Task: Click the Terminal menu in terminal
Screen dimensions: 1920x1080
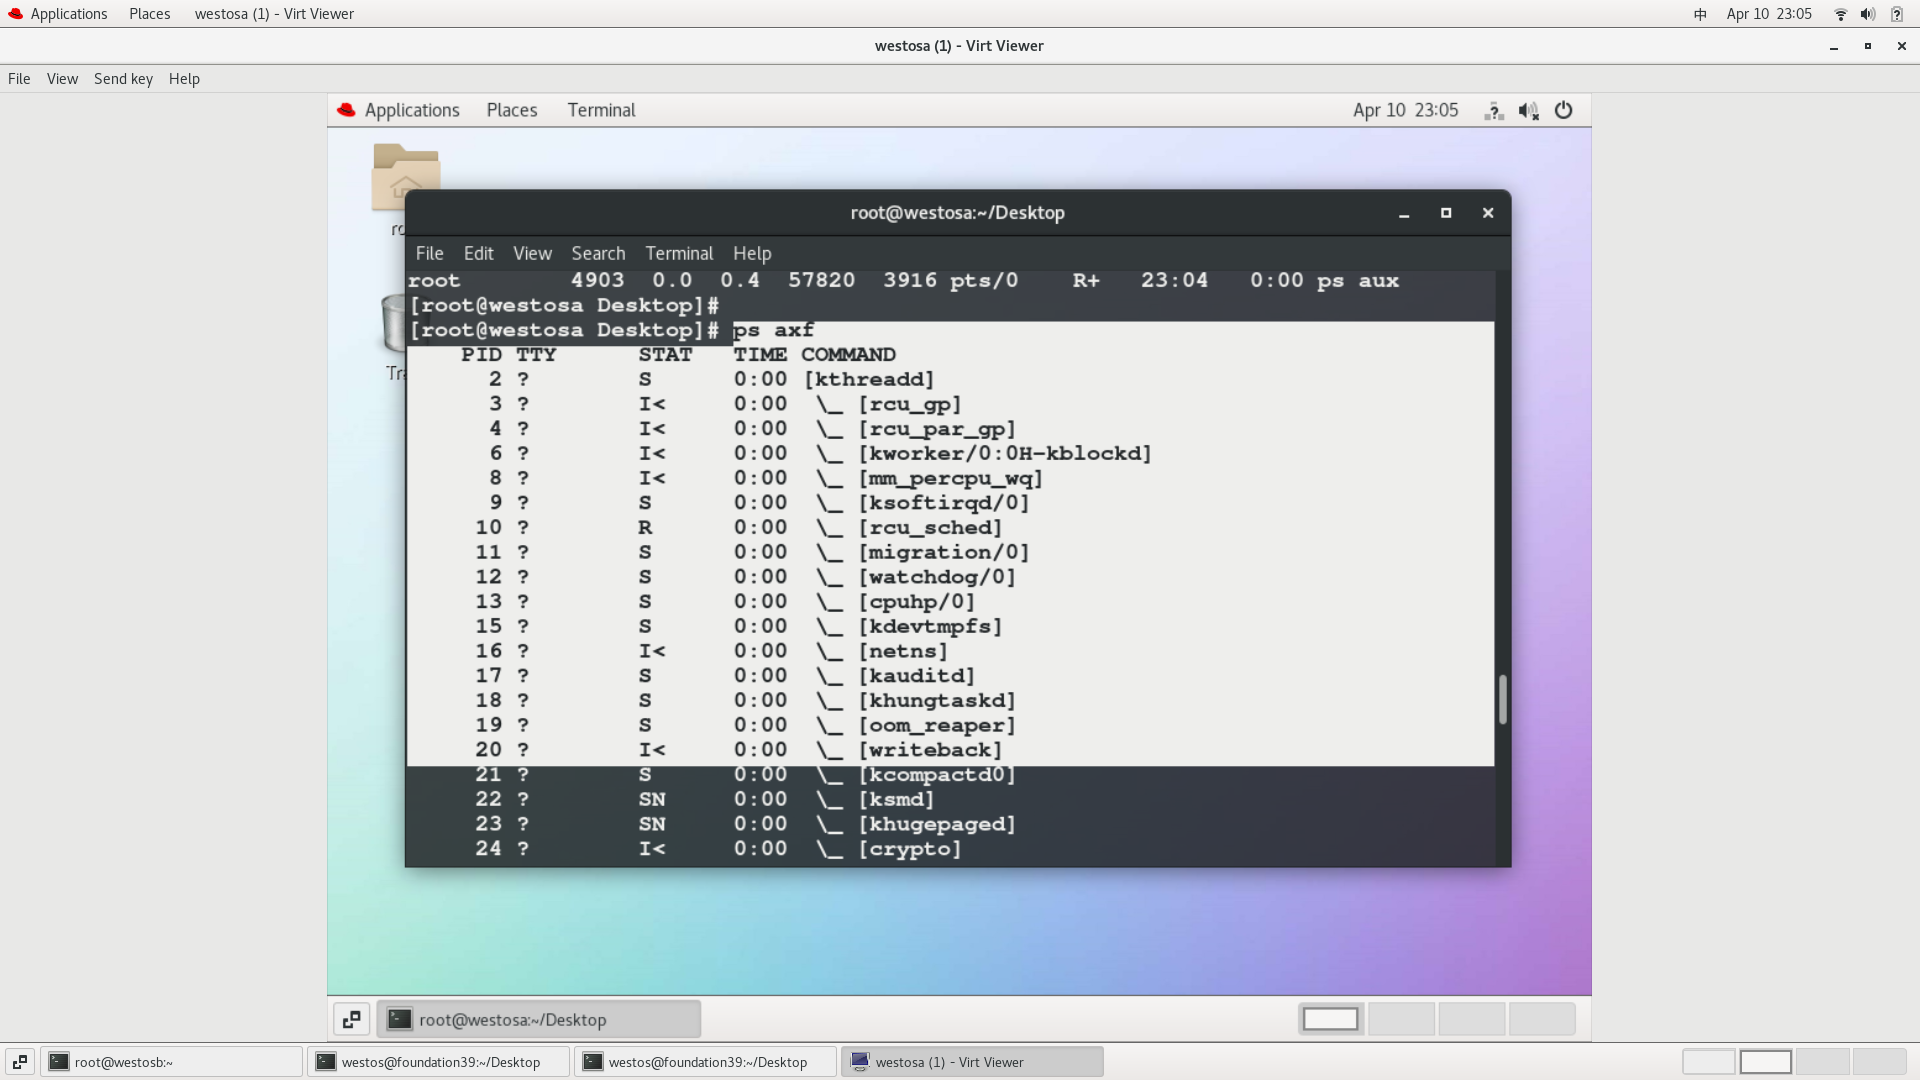Action: coord(679,253)
